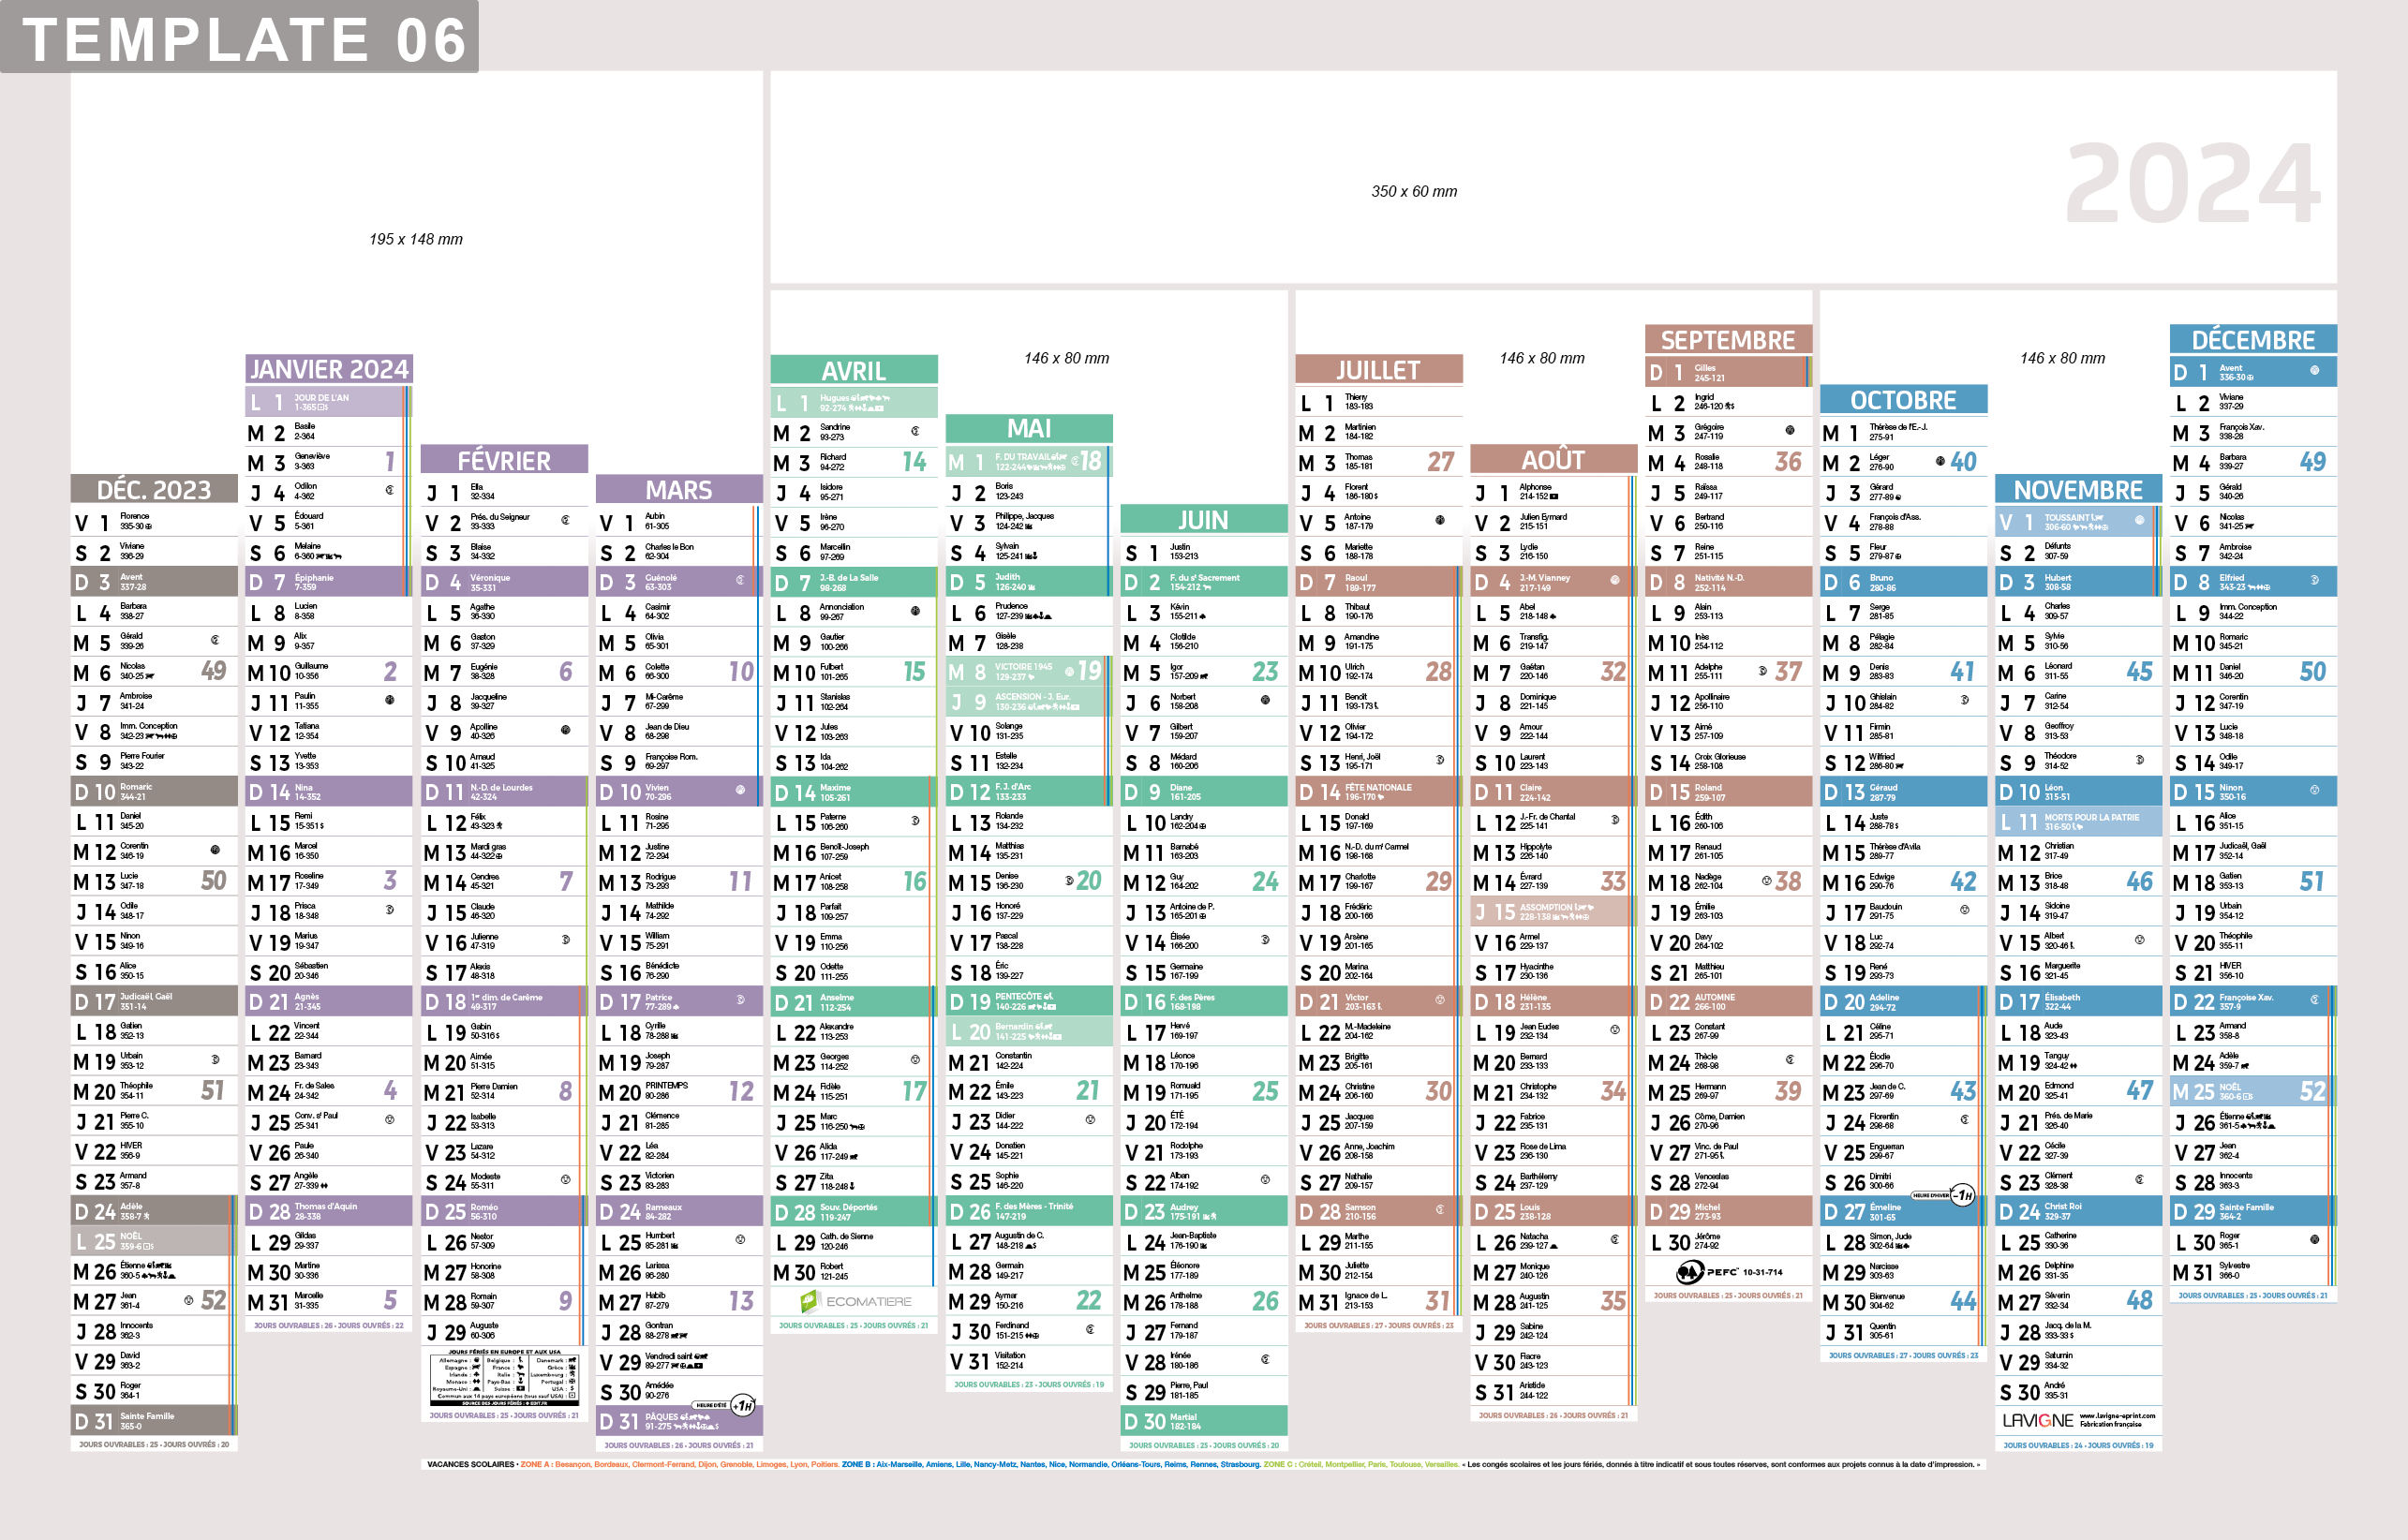2408x1540 pixels.
Task: Select the JANVIER 2024 month header
Action: point(329,369)
